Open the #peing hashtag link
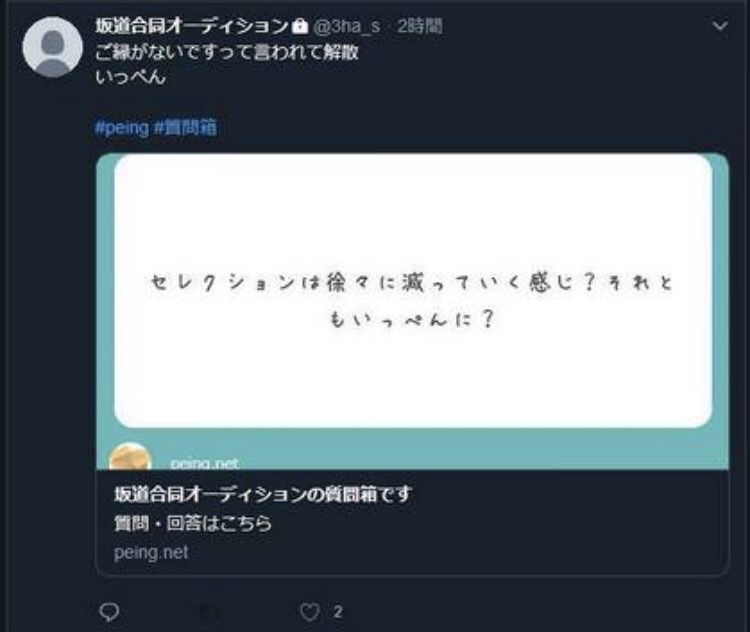 (x=122, y=128)
